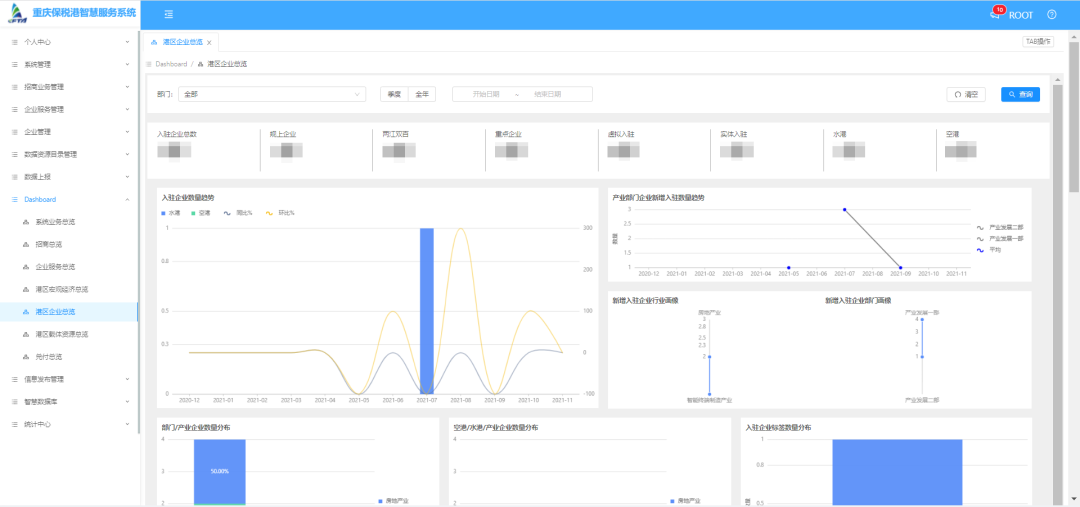Click the chart icon beside 招商总览
Viewport: 1080px width, 507px height.
pyautogui.click(x=26, y=244)
